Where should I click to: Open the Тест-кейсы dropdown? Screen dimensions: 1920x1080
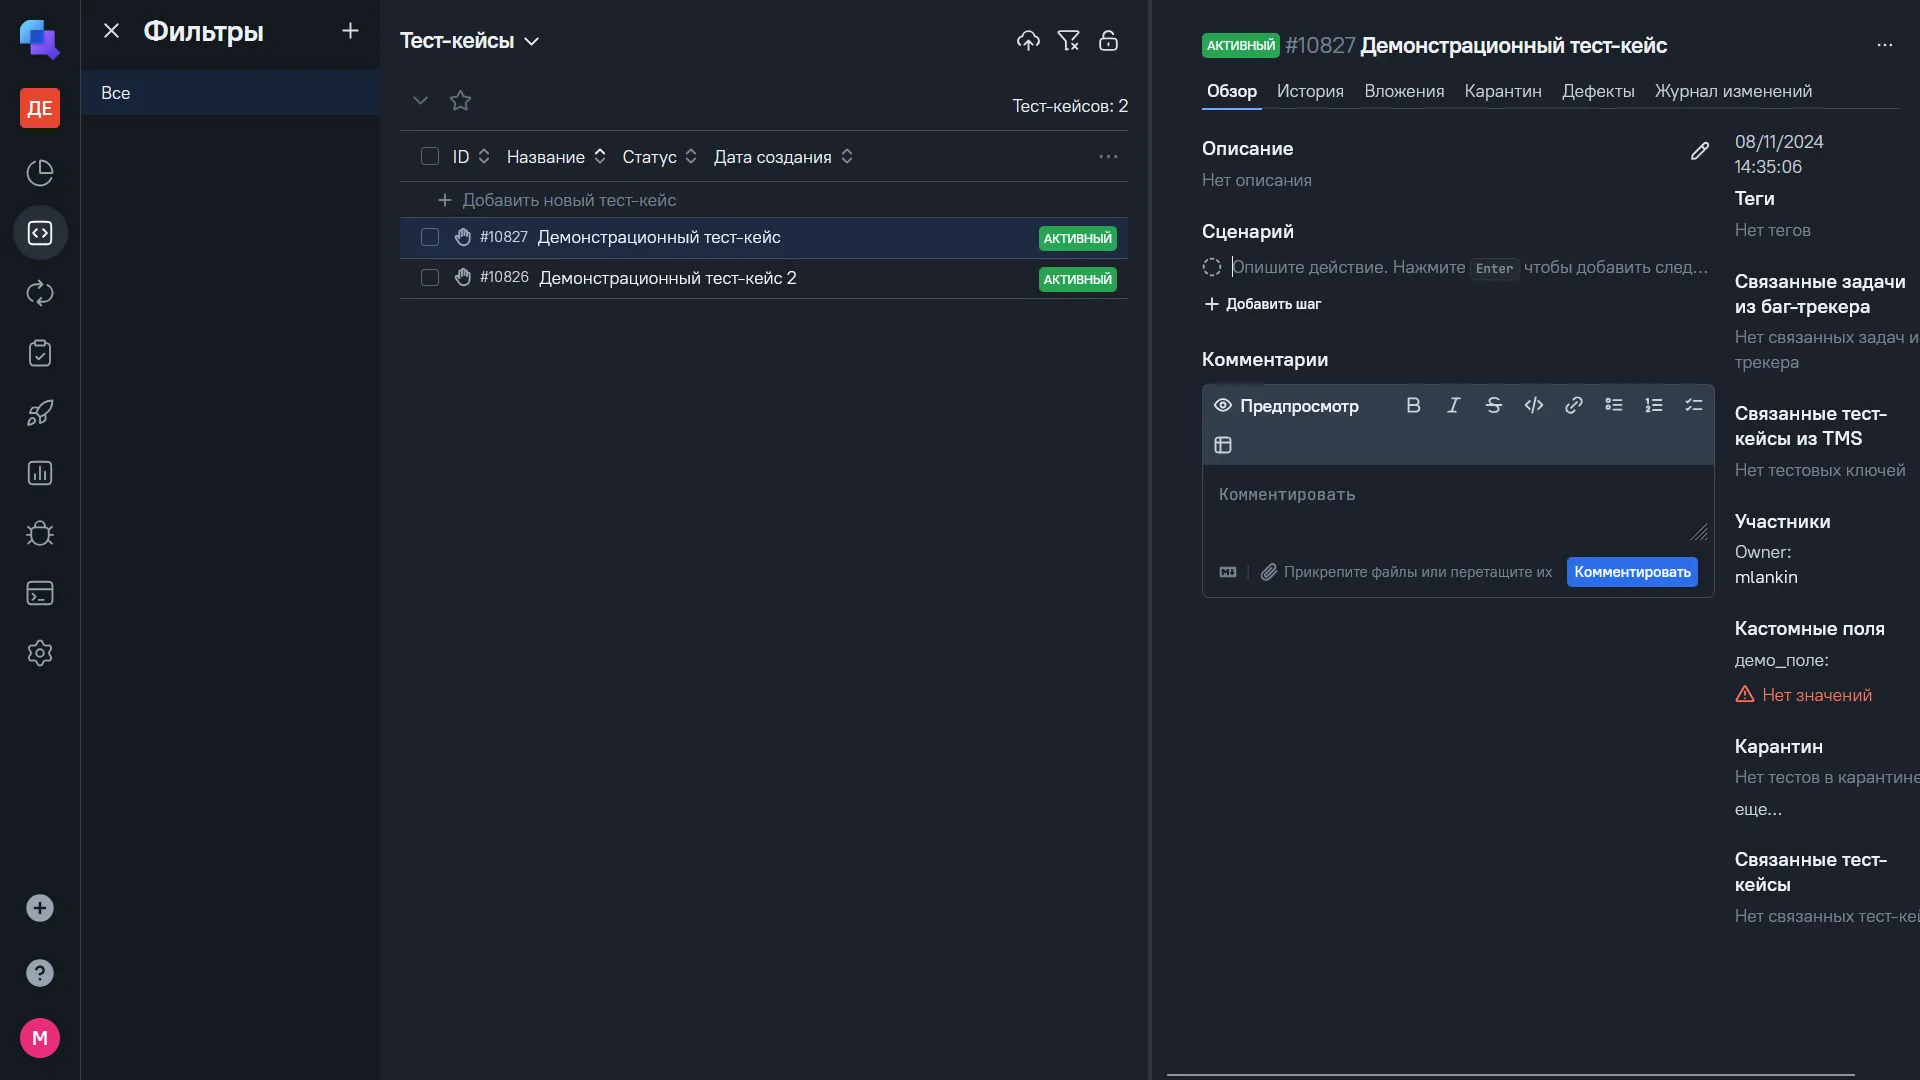(469, 41)
